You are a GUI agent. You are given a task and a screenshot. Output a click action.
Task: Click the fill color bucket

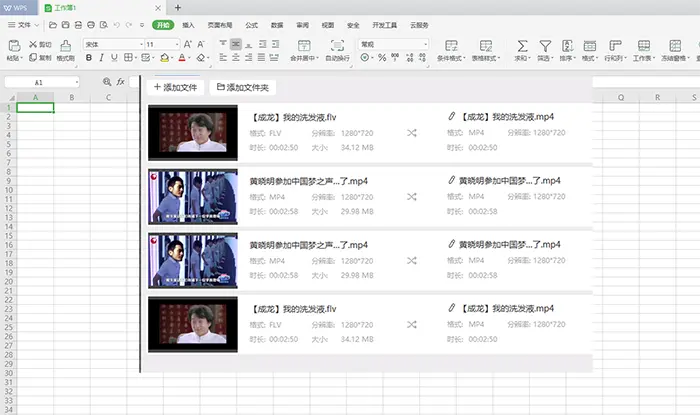click(164, 58)
